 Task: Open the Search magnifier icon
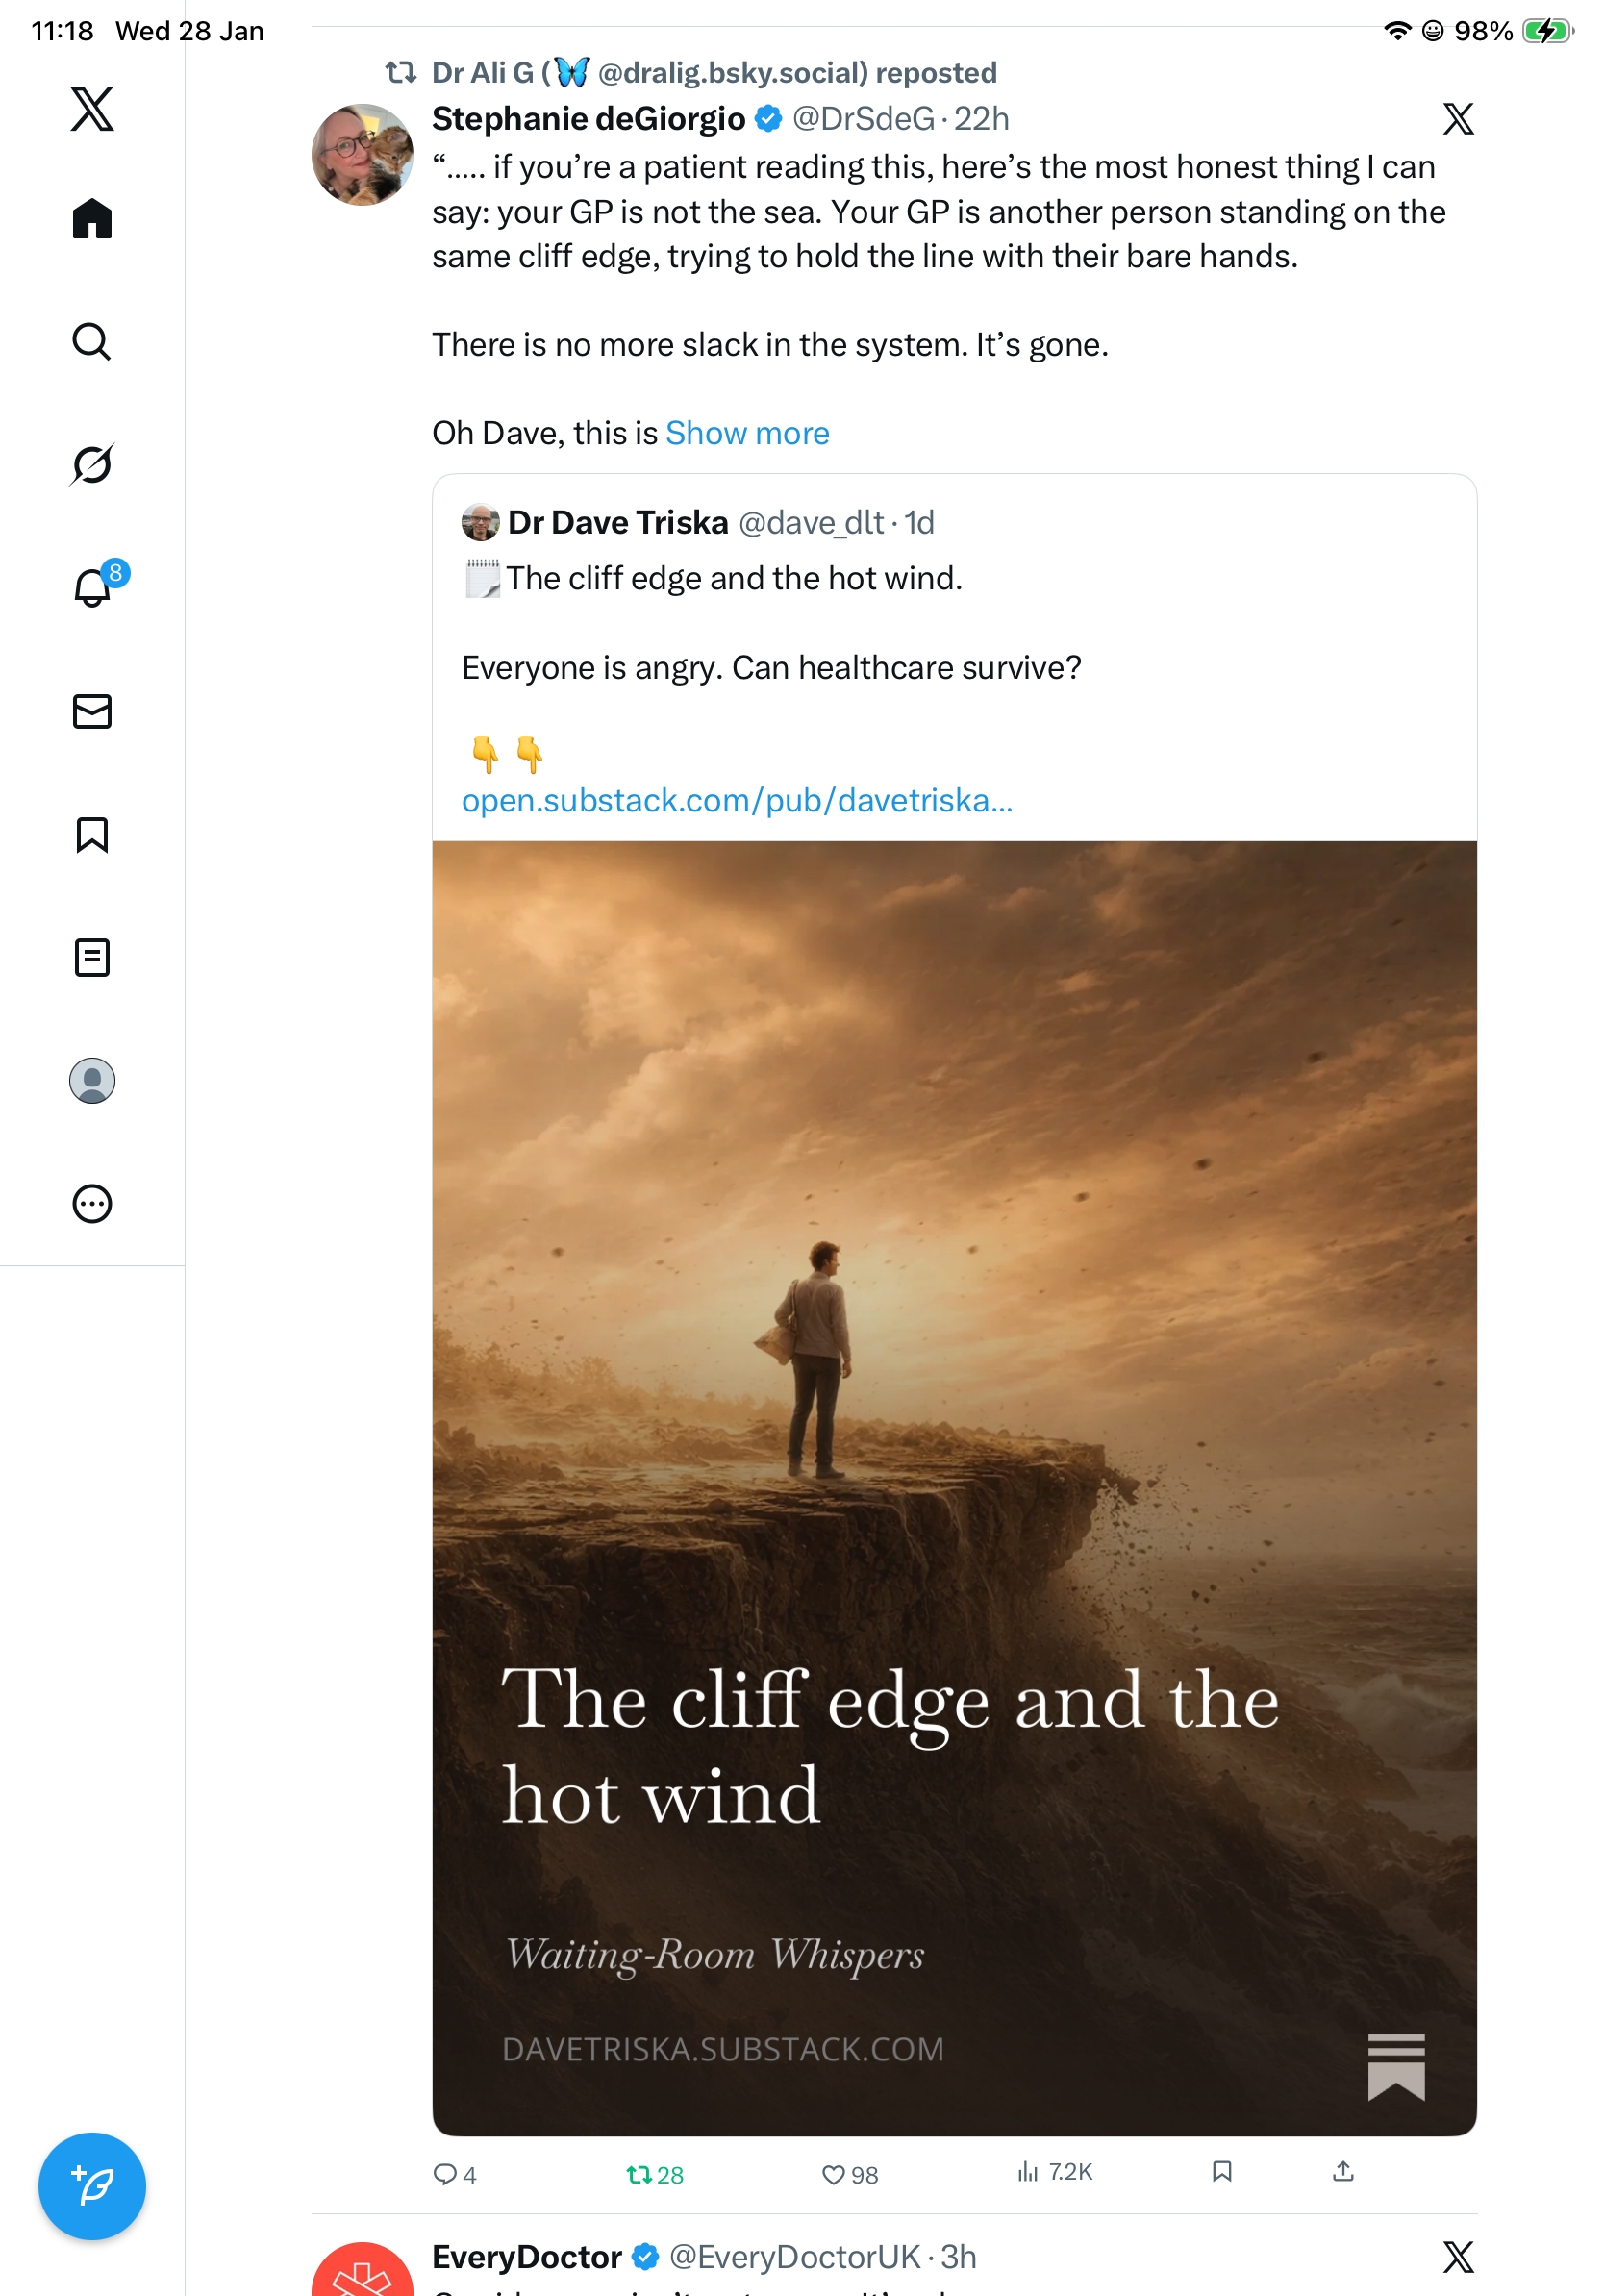click(92, 341)
